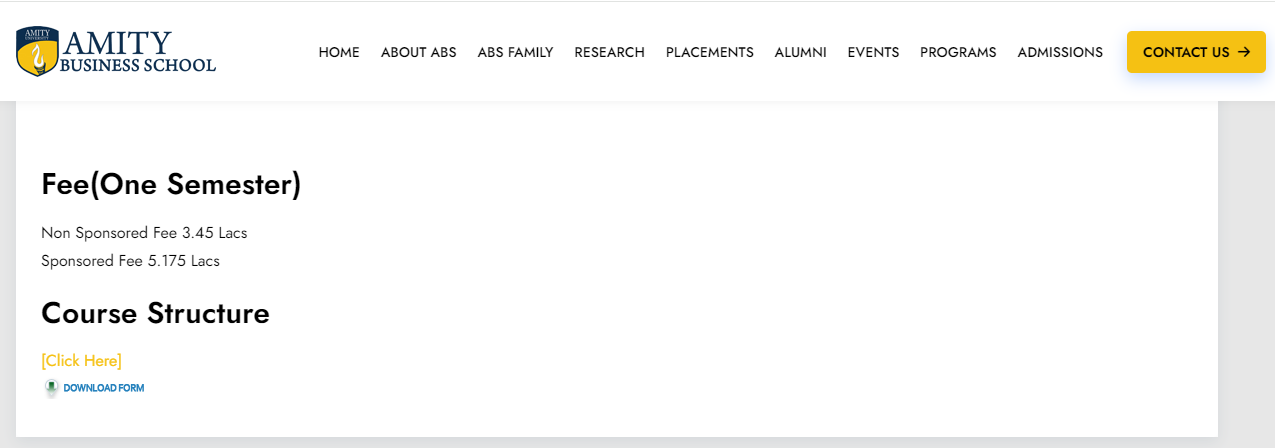Open the RESEARCH section
The image size is (1275, 448).
(x=609, y=52)
